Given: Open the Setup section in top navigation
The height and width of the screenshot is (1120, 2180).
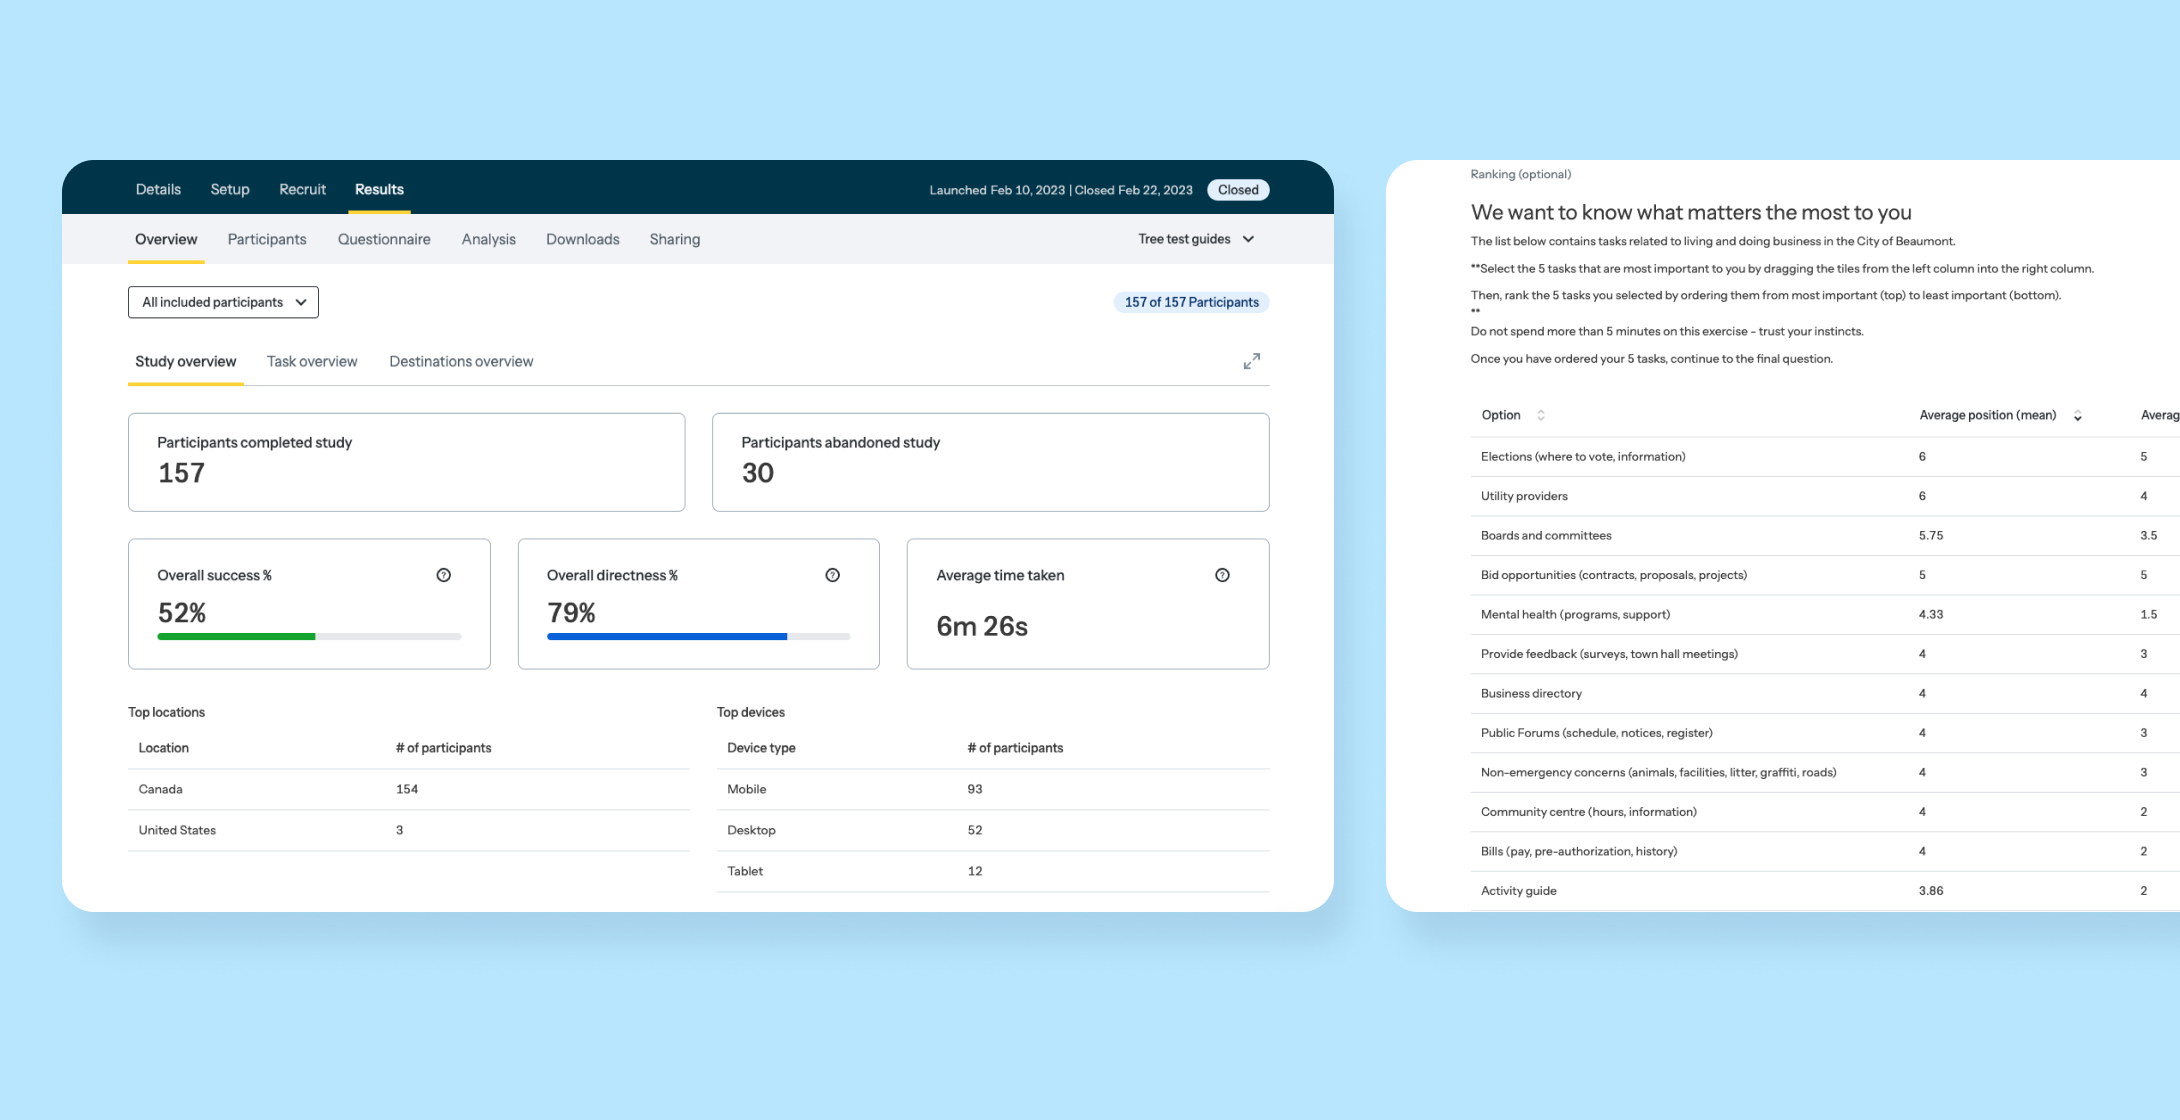Looking at the screenshot, I should coord(230,189).
